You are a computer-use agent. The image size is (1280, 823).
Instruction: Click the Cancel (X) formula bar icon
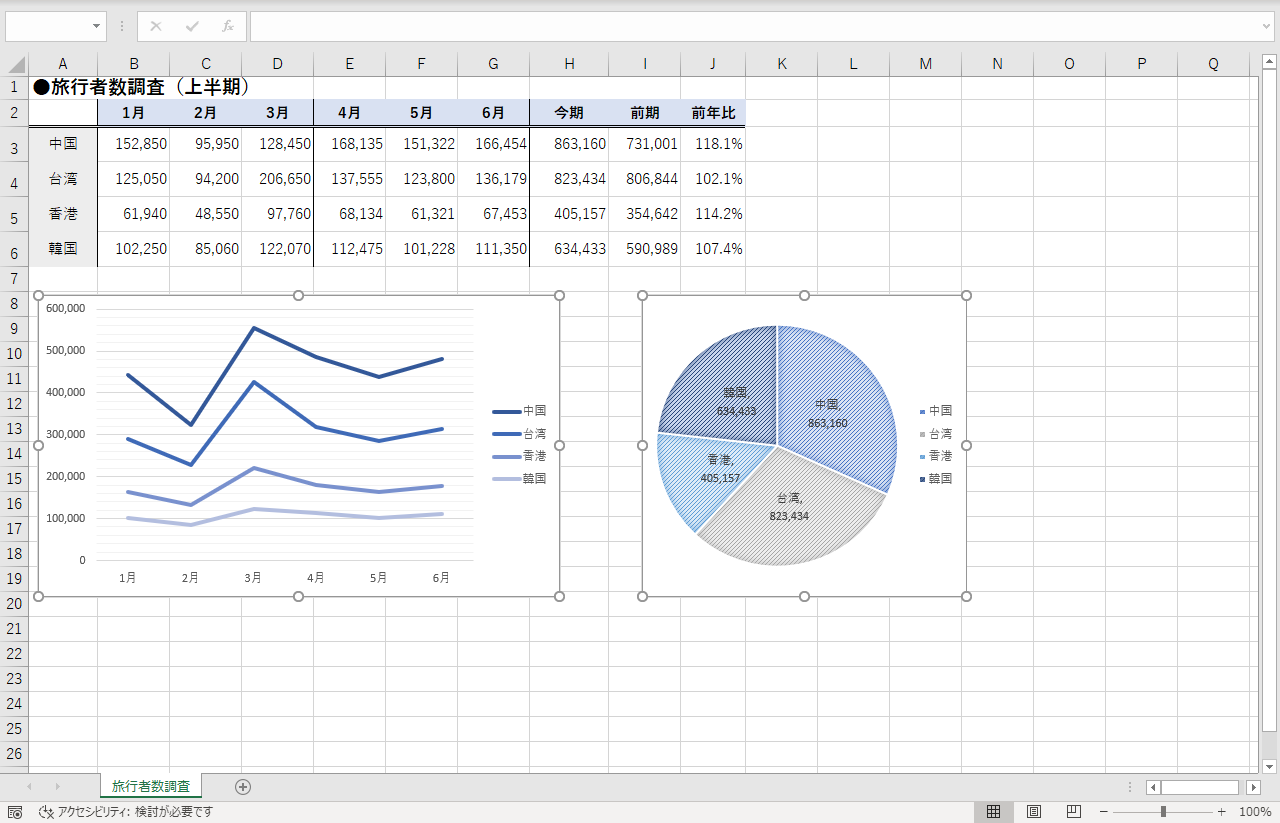click(156, 26)
